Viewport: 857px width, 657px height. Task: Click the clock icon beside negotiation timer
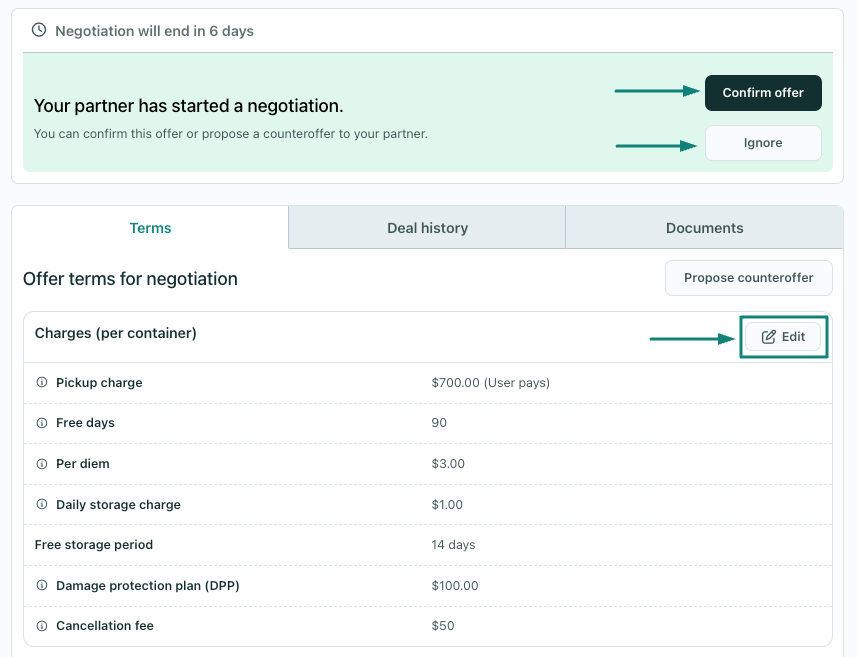(39, 31)
